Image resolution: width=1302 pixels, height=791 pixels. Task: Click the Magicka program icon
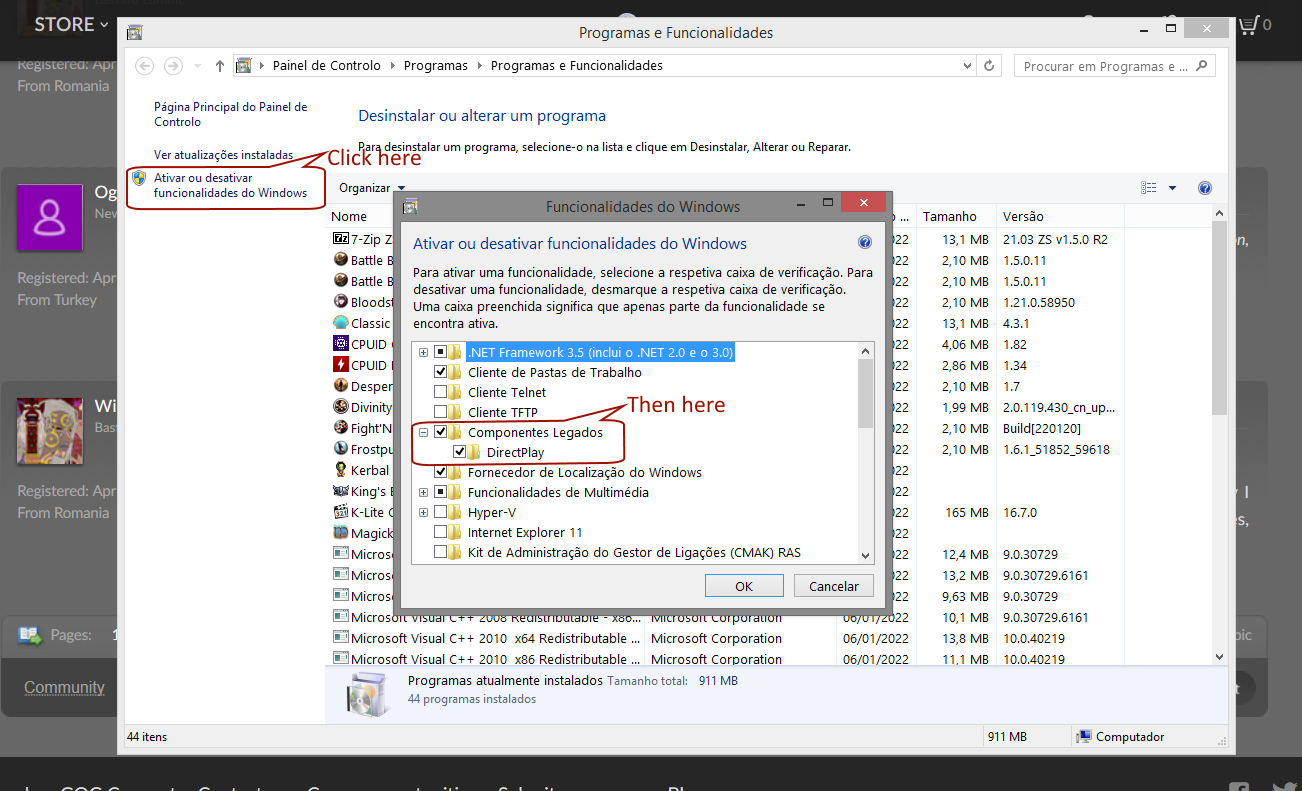[x=340, y=533]
